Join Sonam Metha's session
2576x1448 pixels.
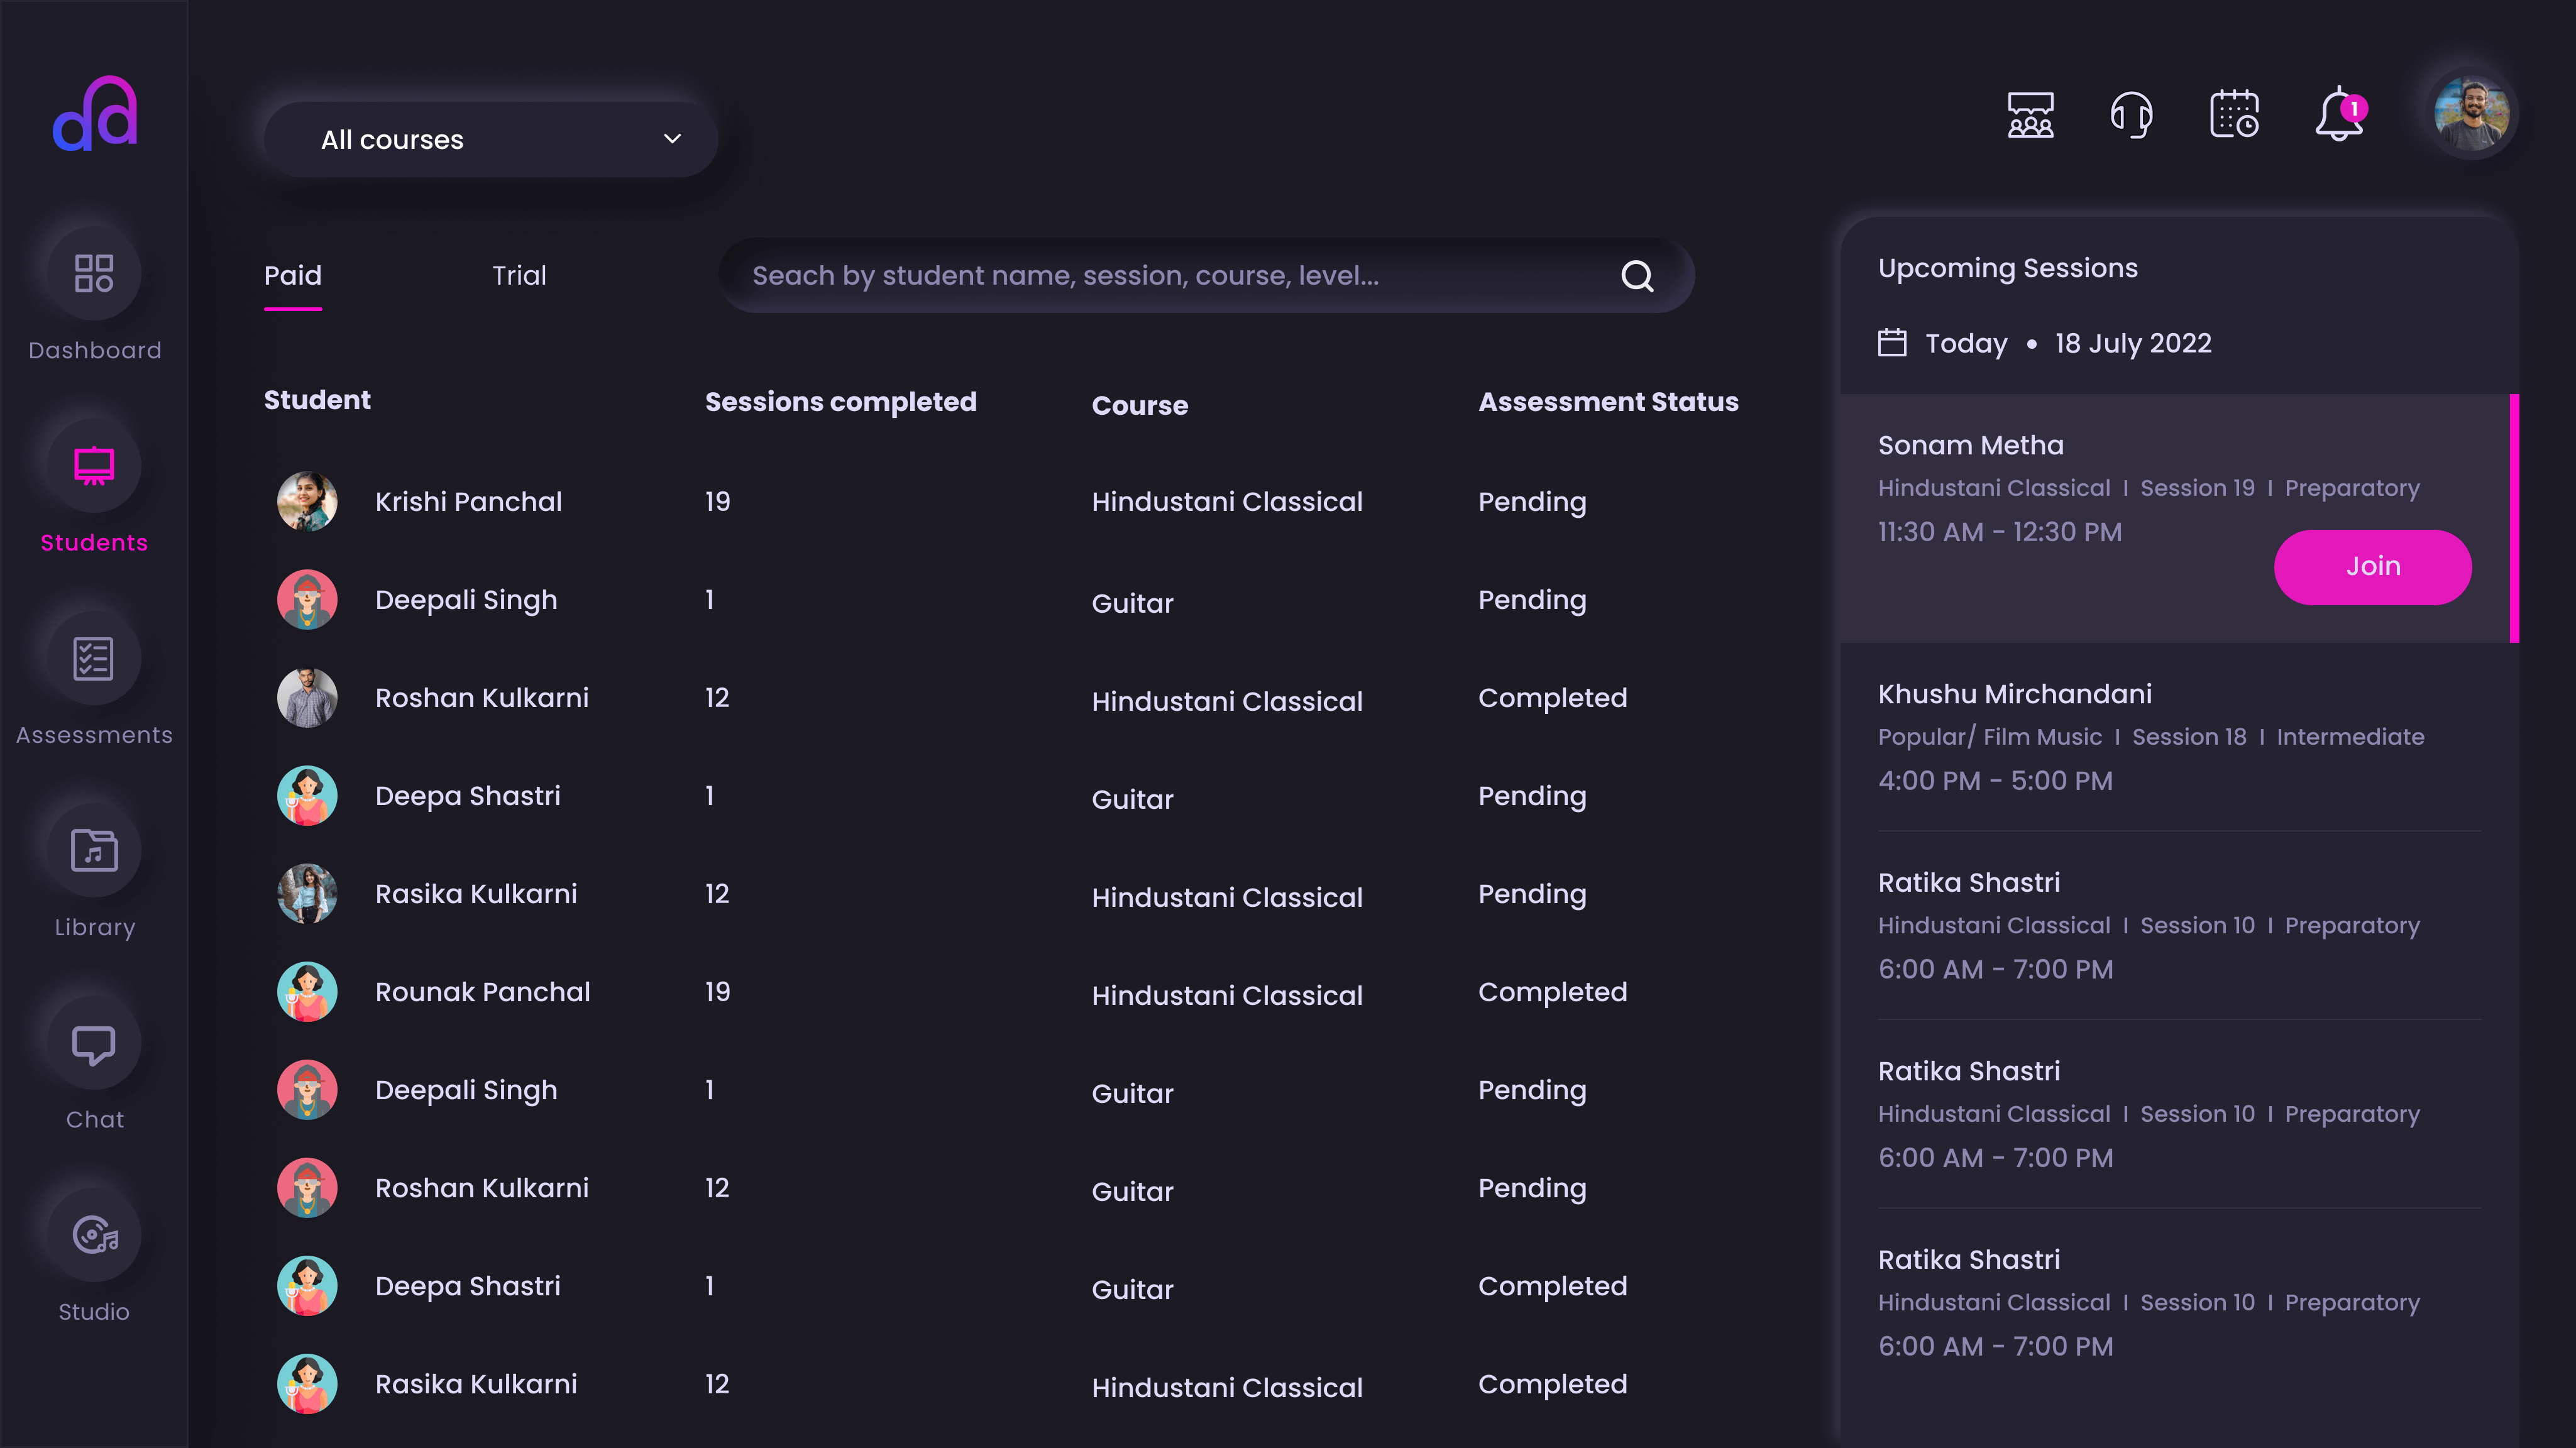(2372, 566)
